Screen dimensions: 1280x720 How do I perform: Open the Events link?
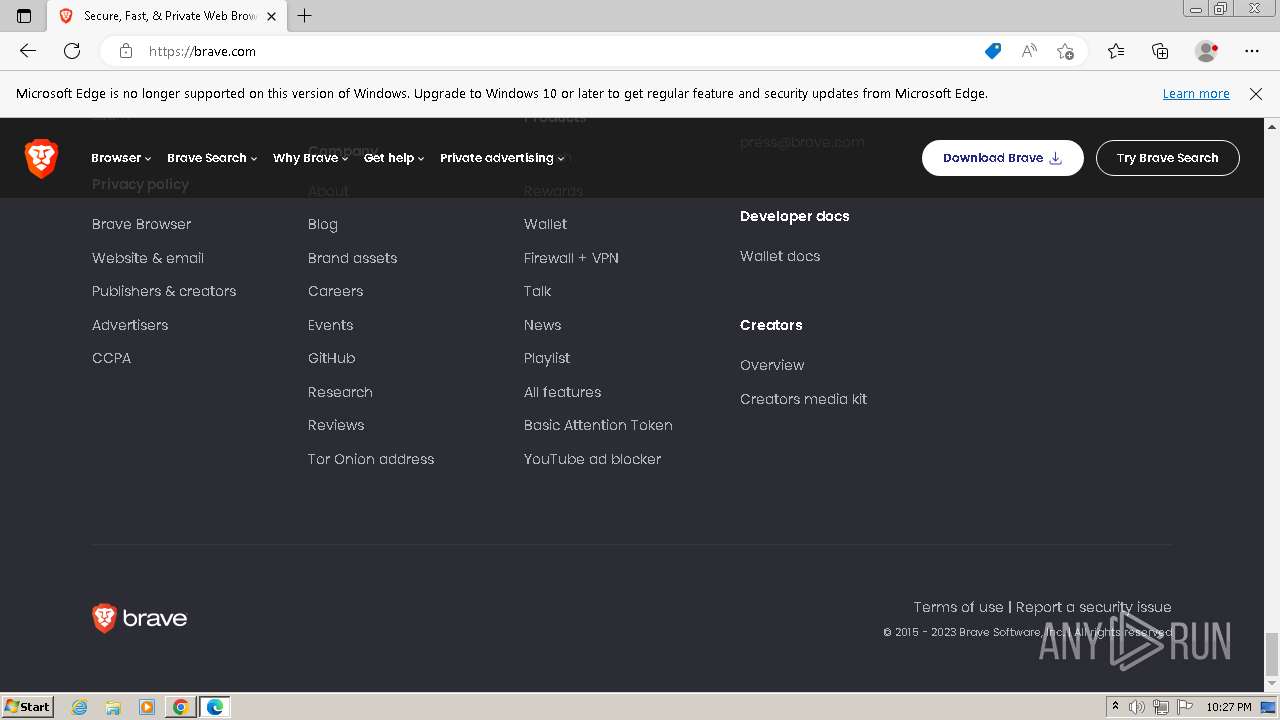coord(330,325)
